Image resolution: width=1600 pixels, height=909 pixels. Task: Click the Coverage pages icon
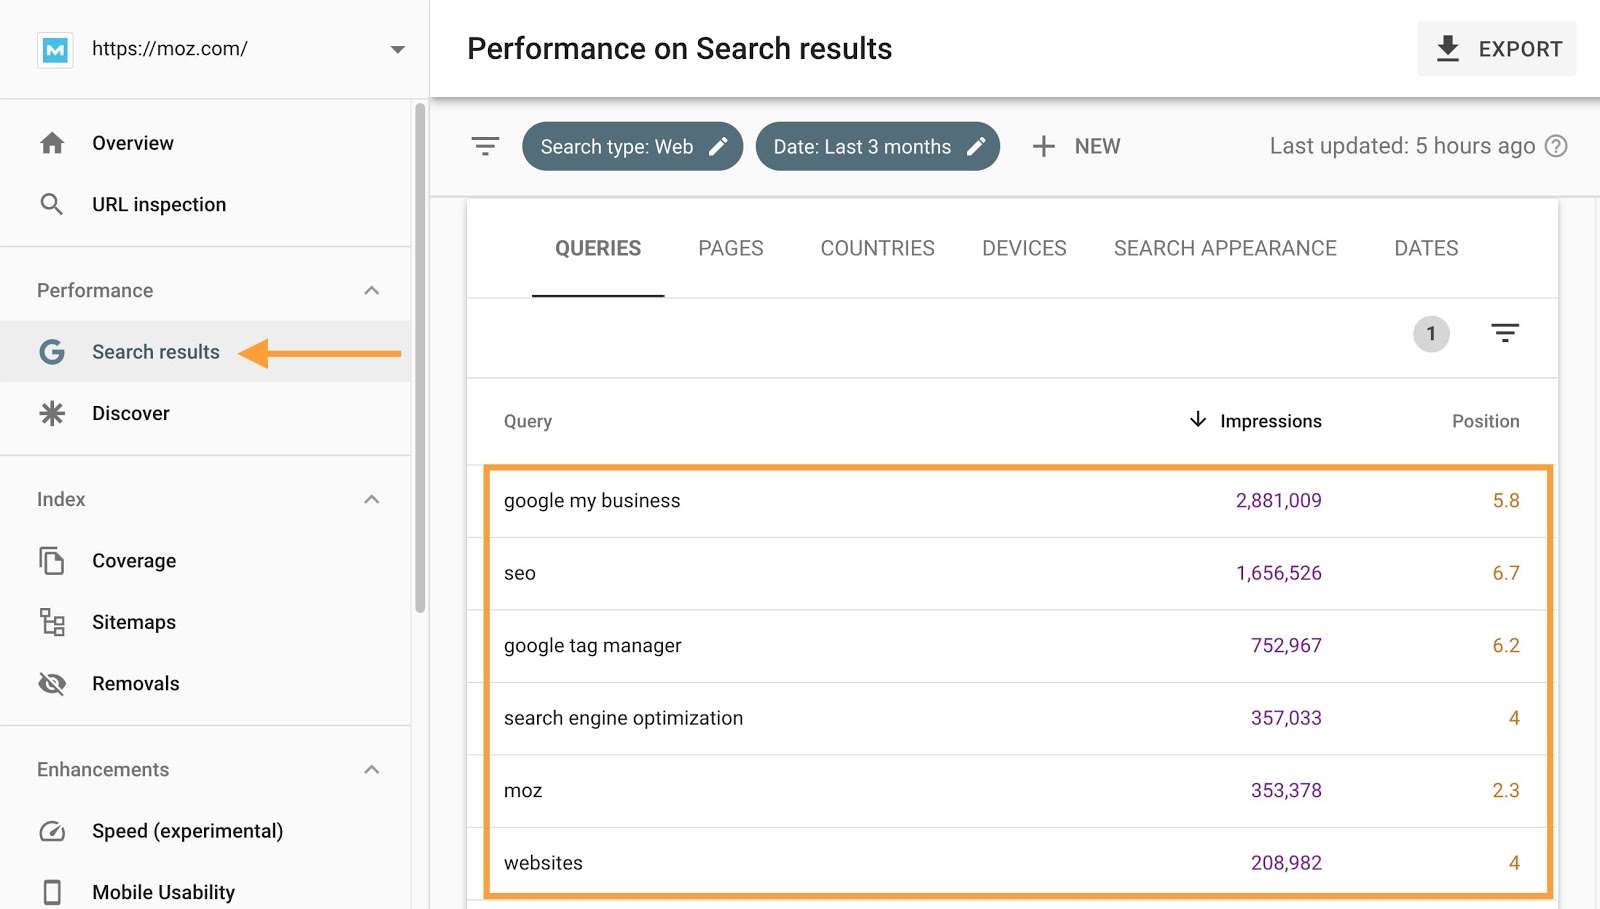pos(52,561)
